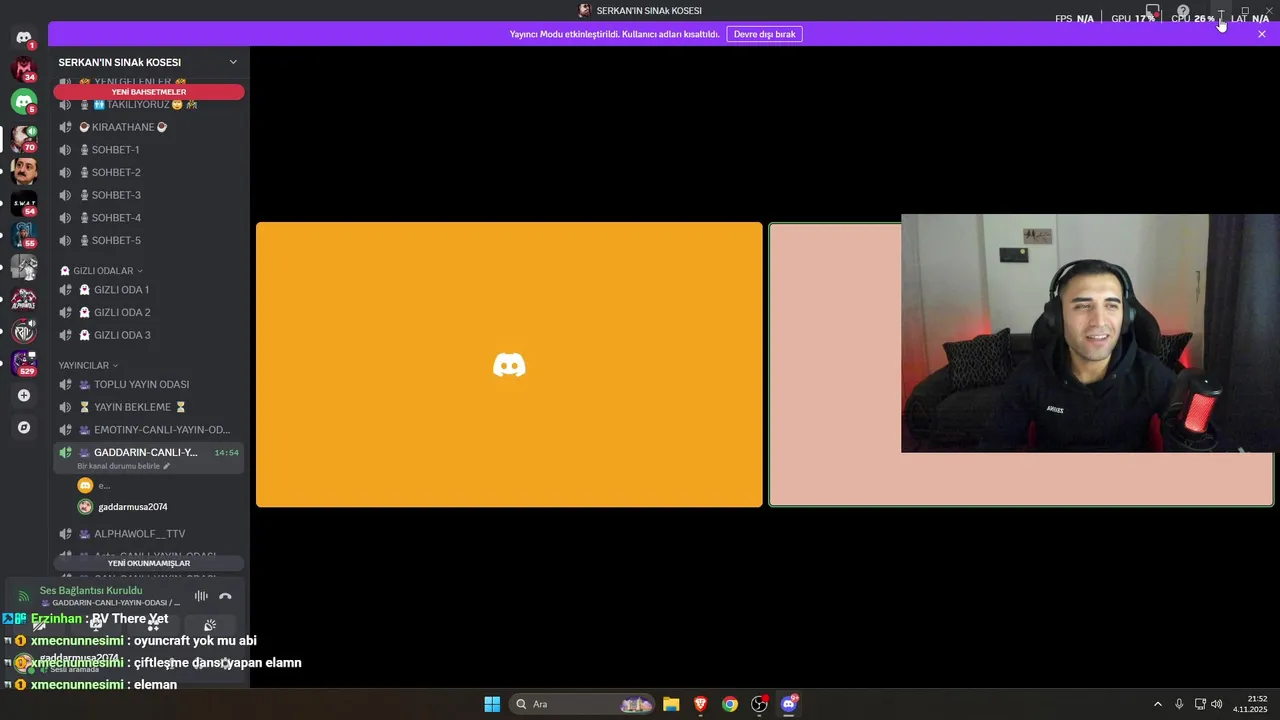Open OBS Studio from the taskbar
Viewport: 1280px width, 720px height.
point(759,704)
